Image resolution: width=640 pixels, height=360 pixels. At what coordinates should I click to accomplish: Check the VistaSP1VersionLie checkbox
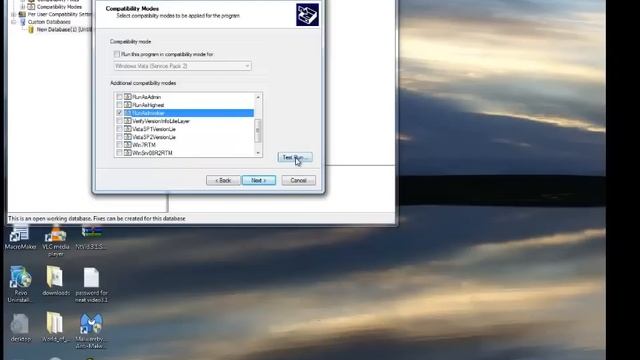119,129
